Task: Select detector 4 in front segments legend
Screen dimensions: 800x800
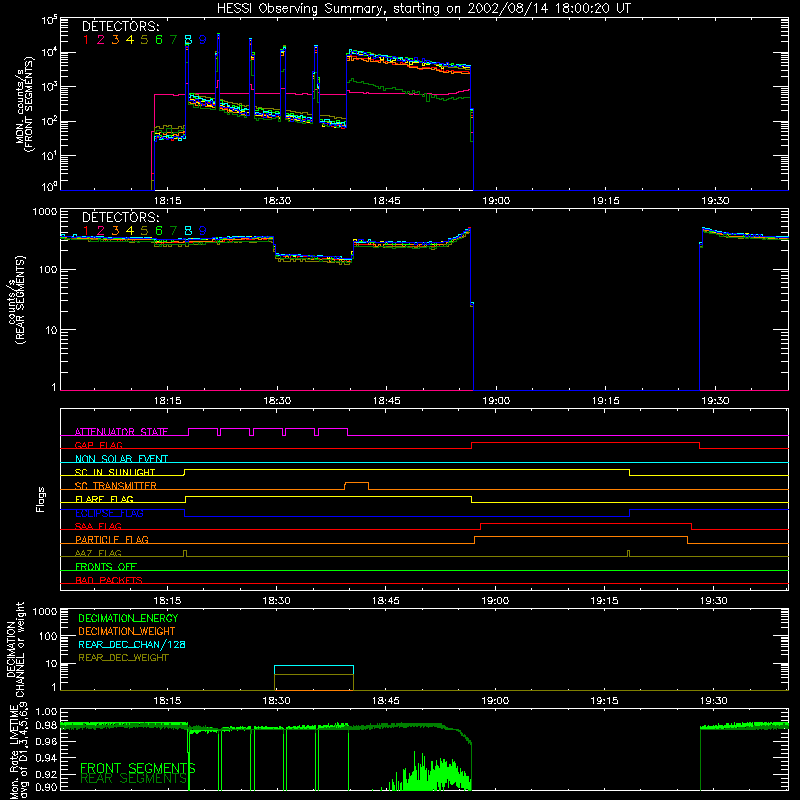Action: coord(130,40)
